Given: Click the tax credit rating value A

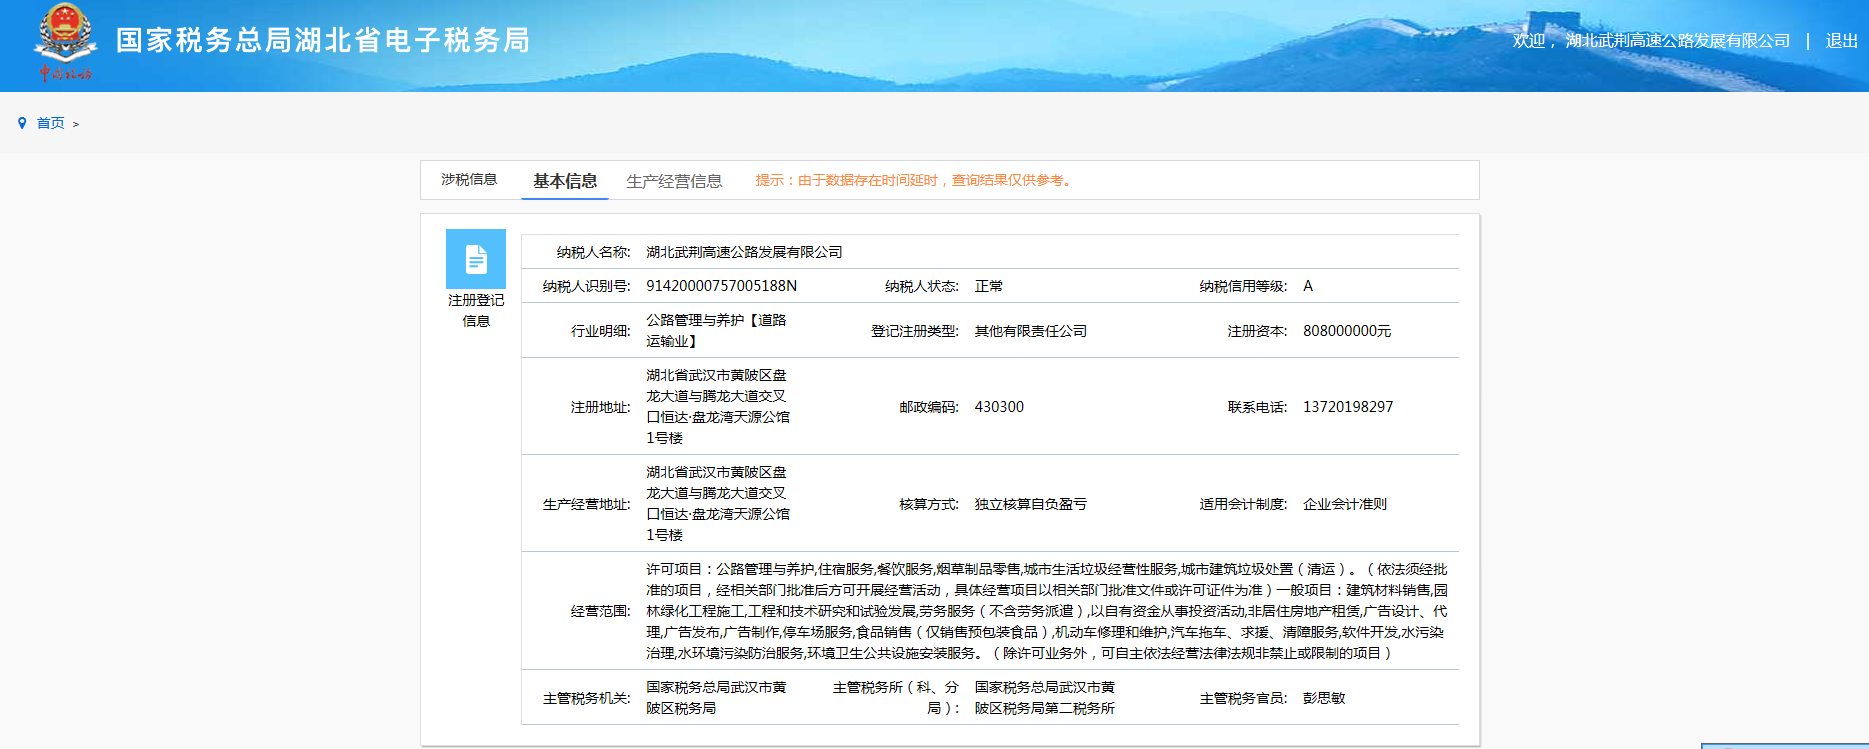Looking at the screenshot, I should click(x=1308, y=286).
